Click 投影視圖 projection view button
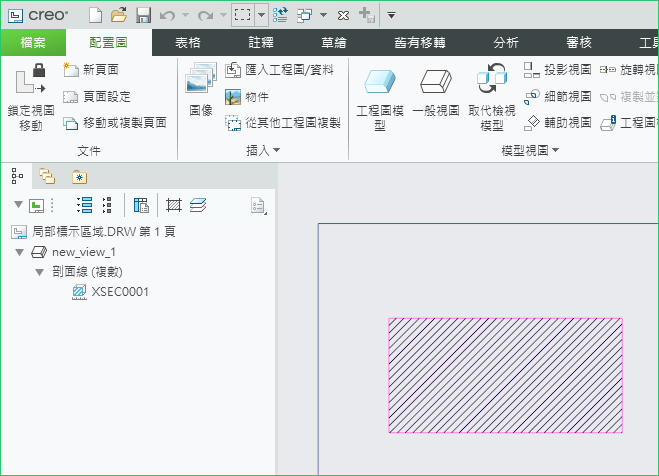Screen dimensions: 659x476 tap(557, 70)
